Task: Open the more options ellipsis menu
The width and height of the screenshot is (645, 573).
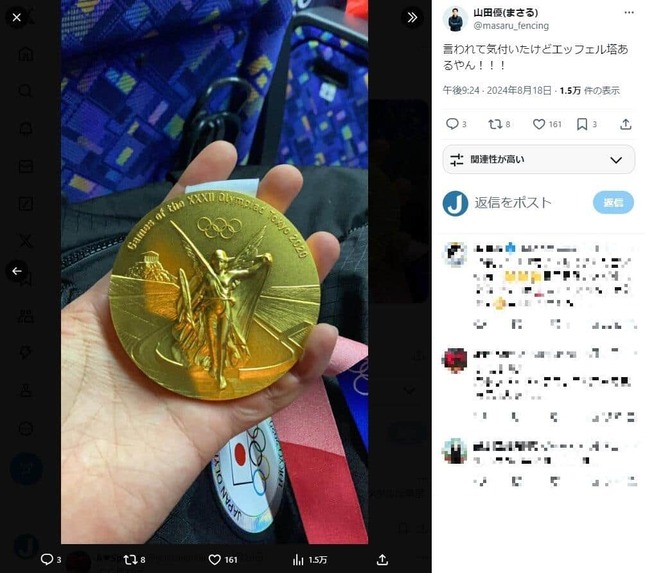Action: pyautogui.click(x=629, y=13)
